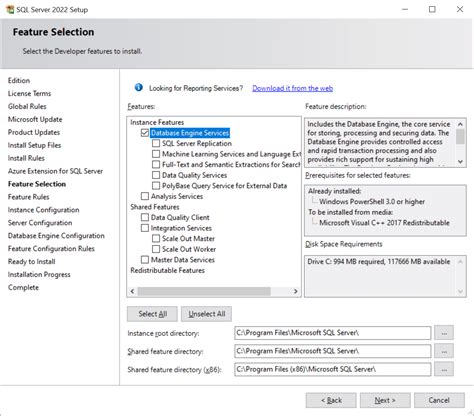Click the Drive C: disk space text

point(379,262)
